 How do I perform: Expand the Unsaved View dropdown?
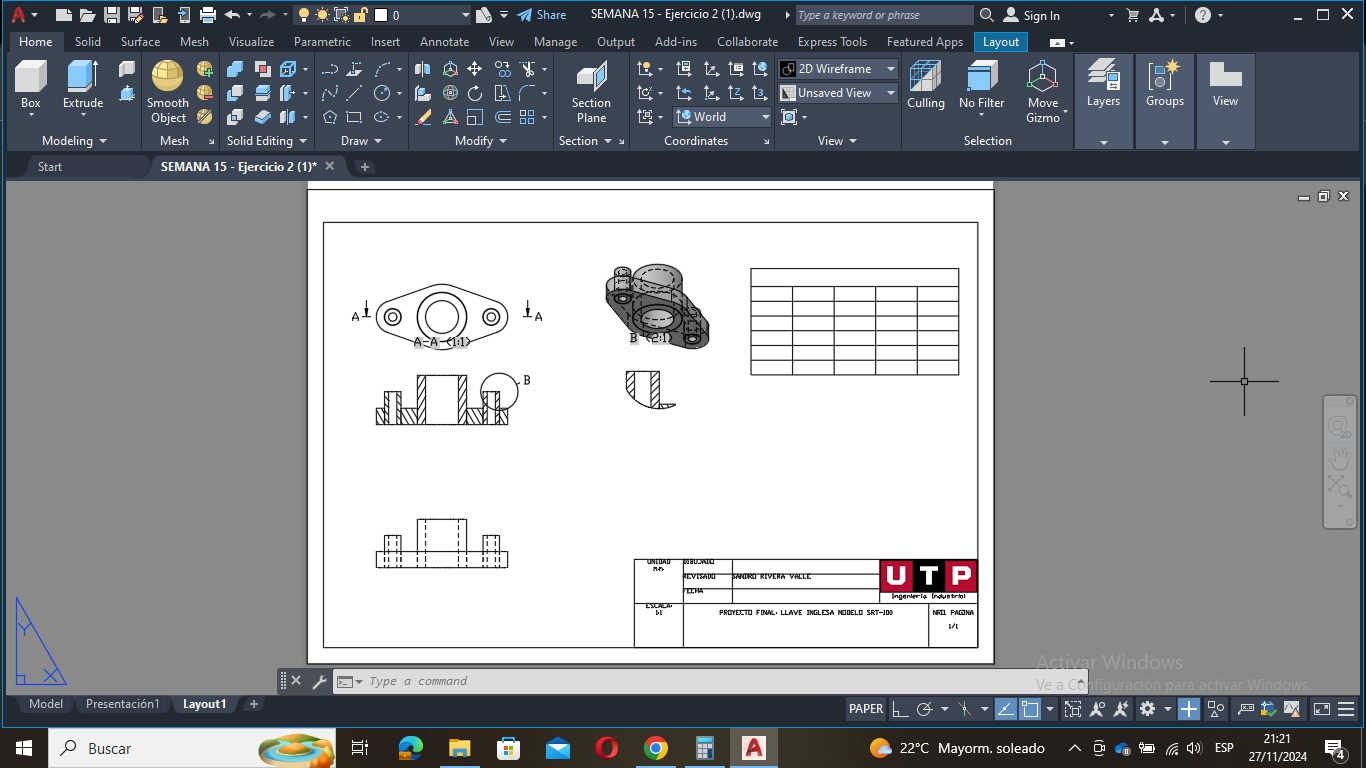tap(838, 93)
